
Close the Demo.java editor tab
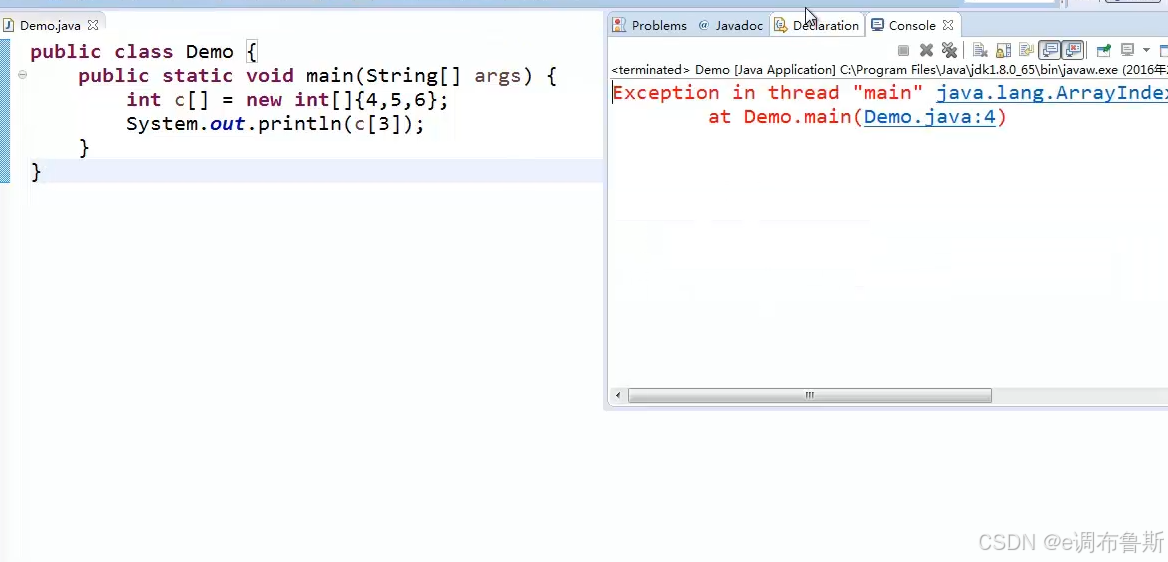(x=93, y=25)
